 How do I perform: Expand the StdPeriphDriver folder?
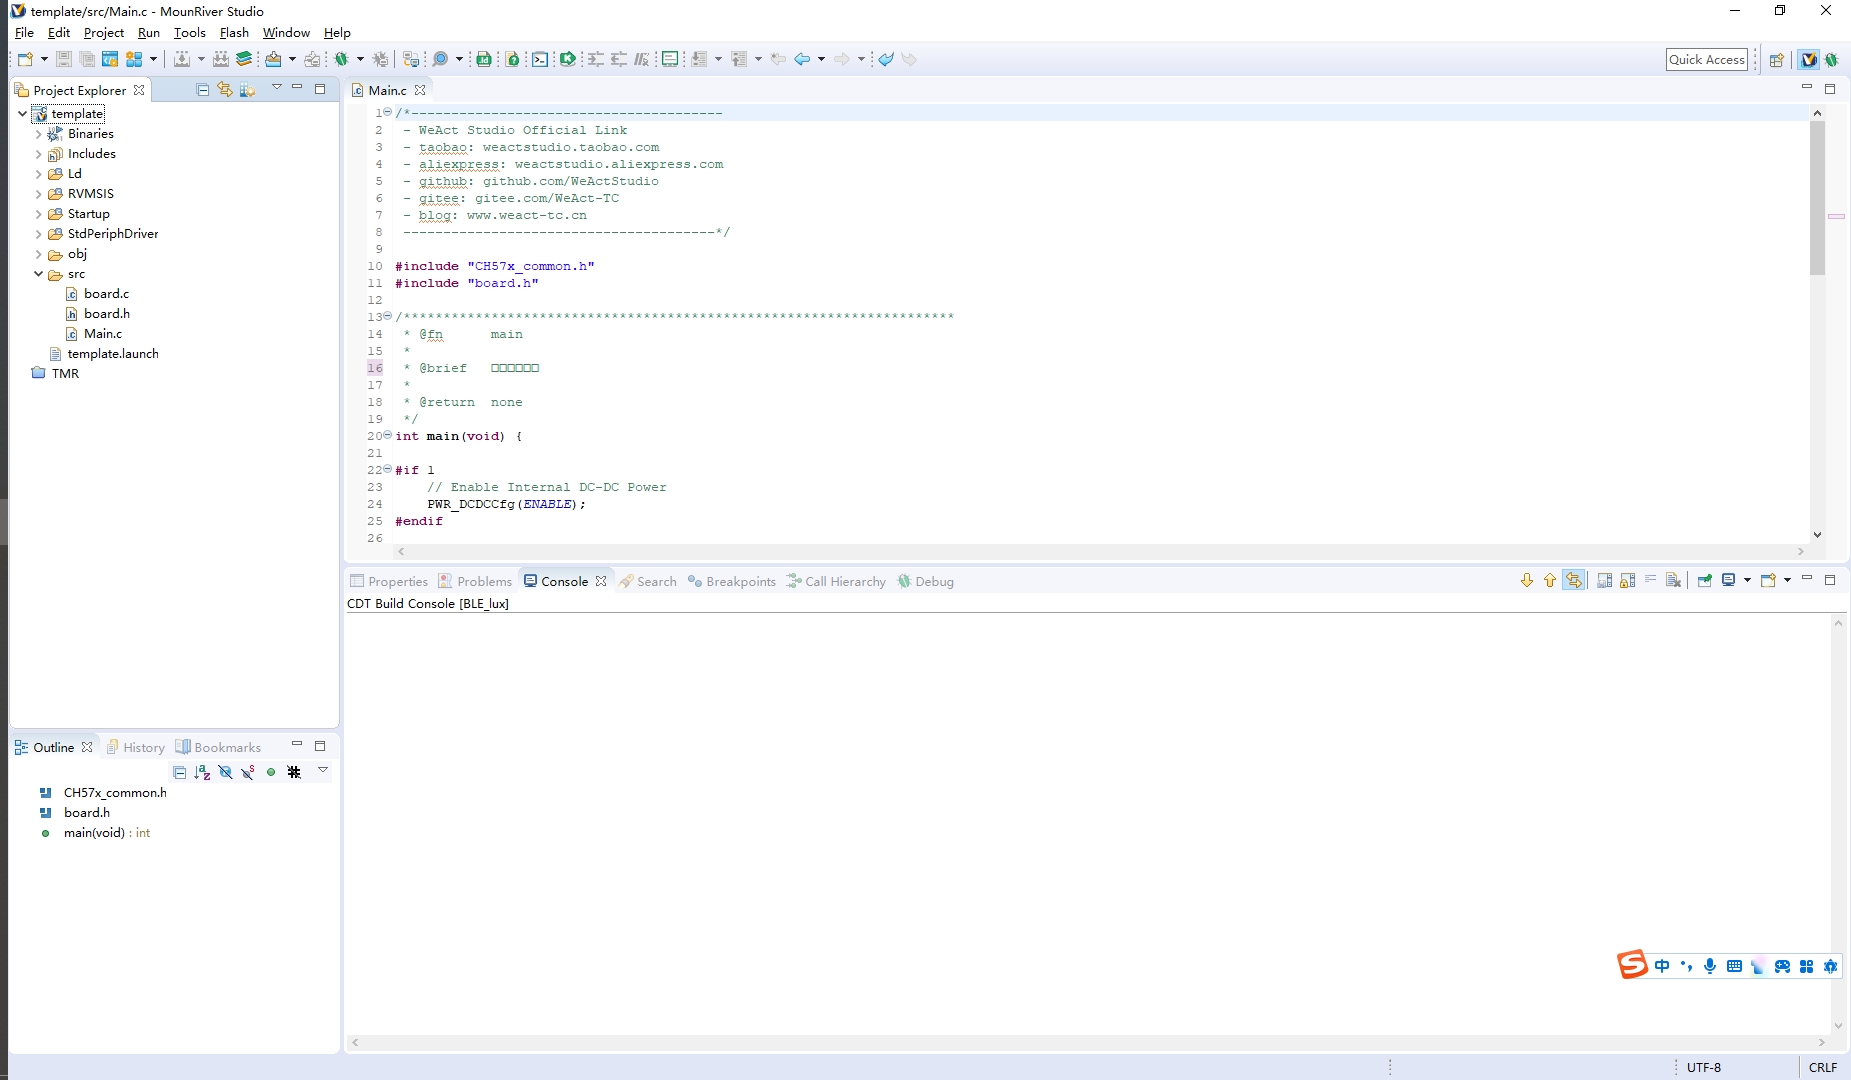click(x=38, y=234)
